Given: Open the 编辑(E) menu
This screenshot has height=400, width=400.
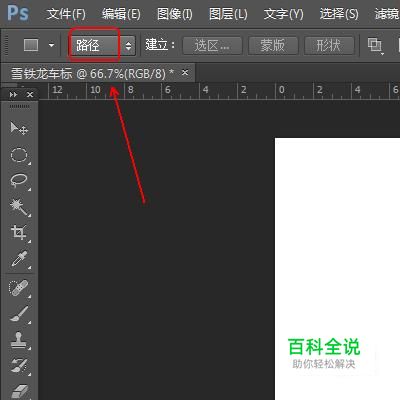Looking at the screenshot, I should coord(121,14).
